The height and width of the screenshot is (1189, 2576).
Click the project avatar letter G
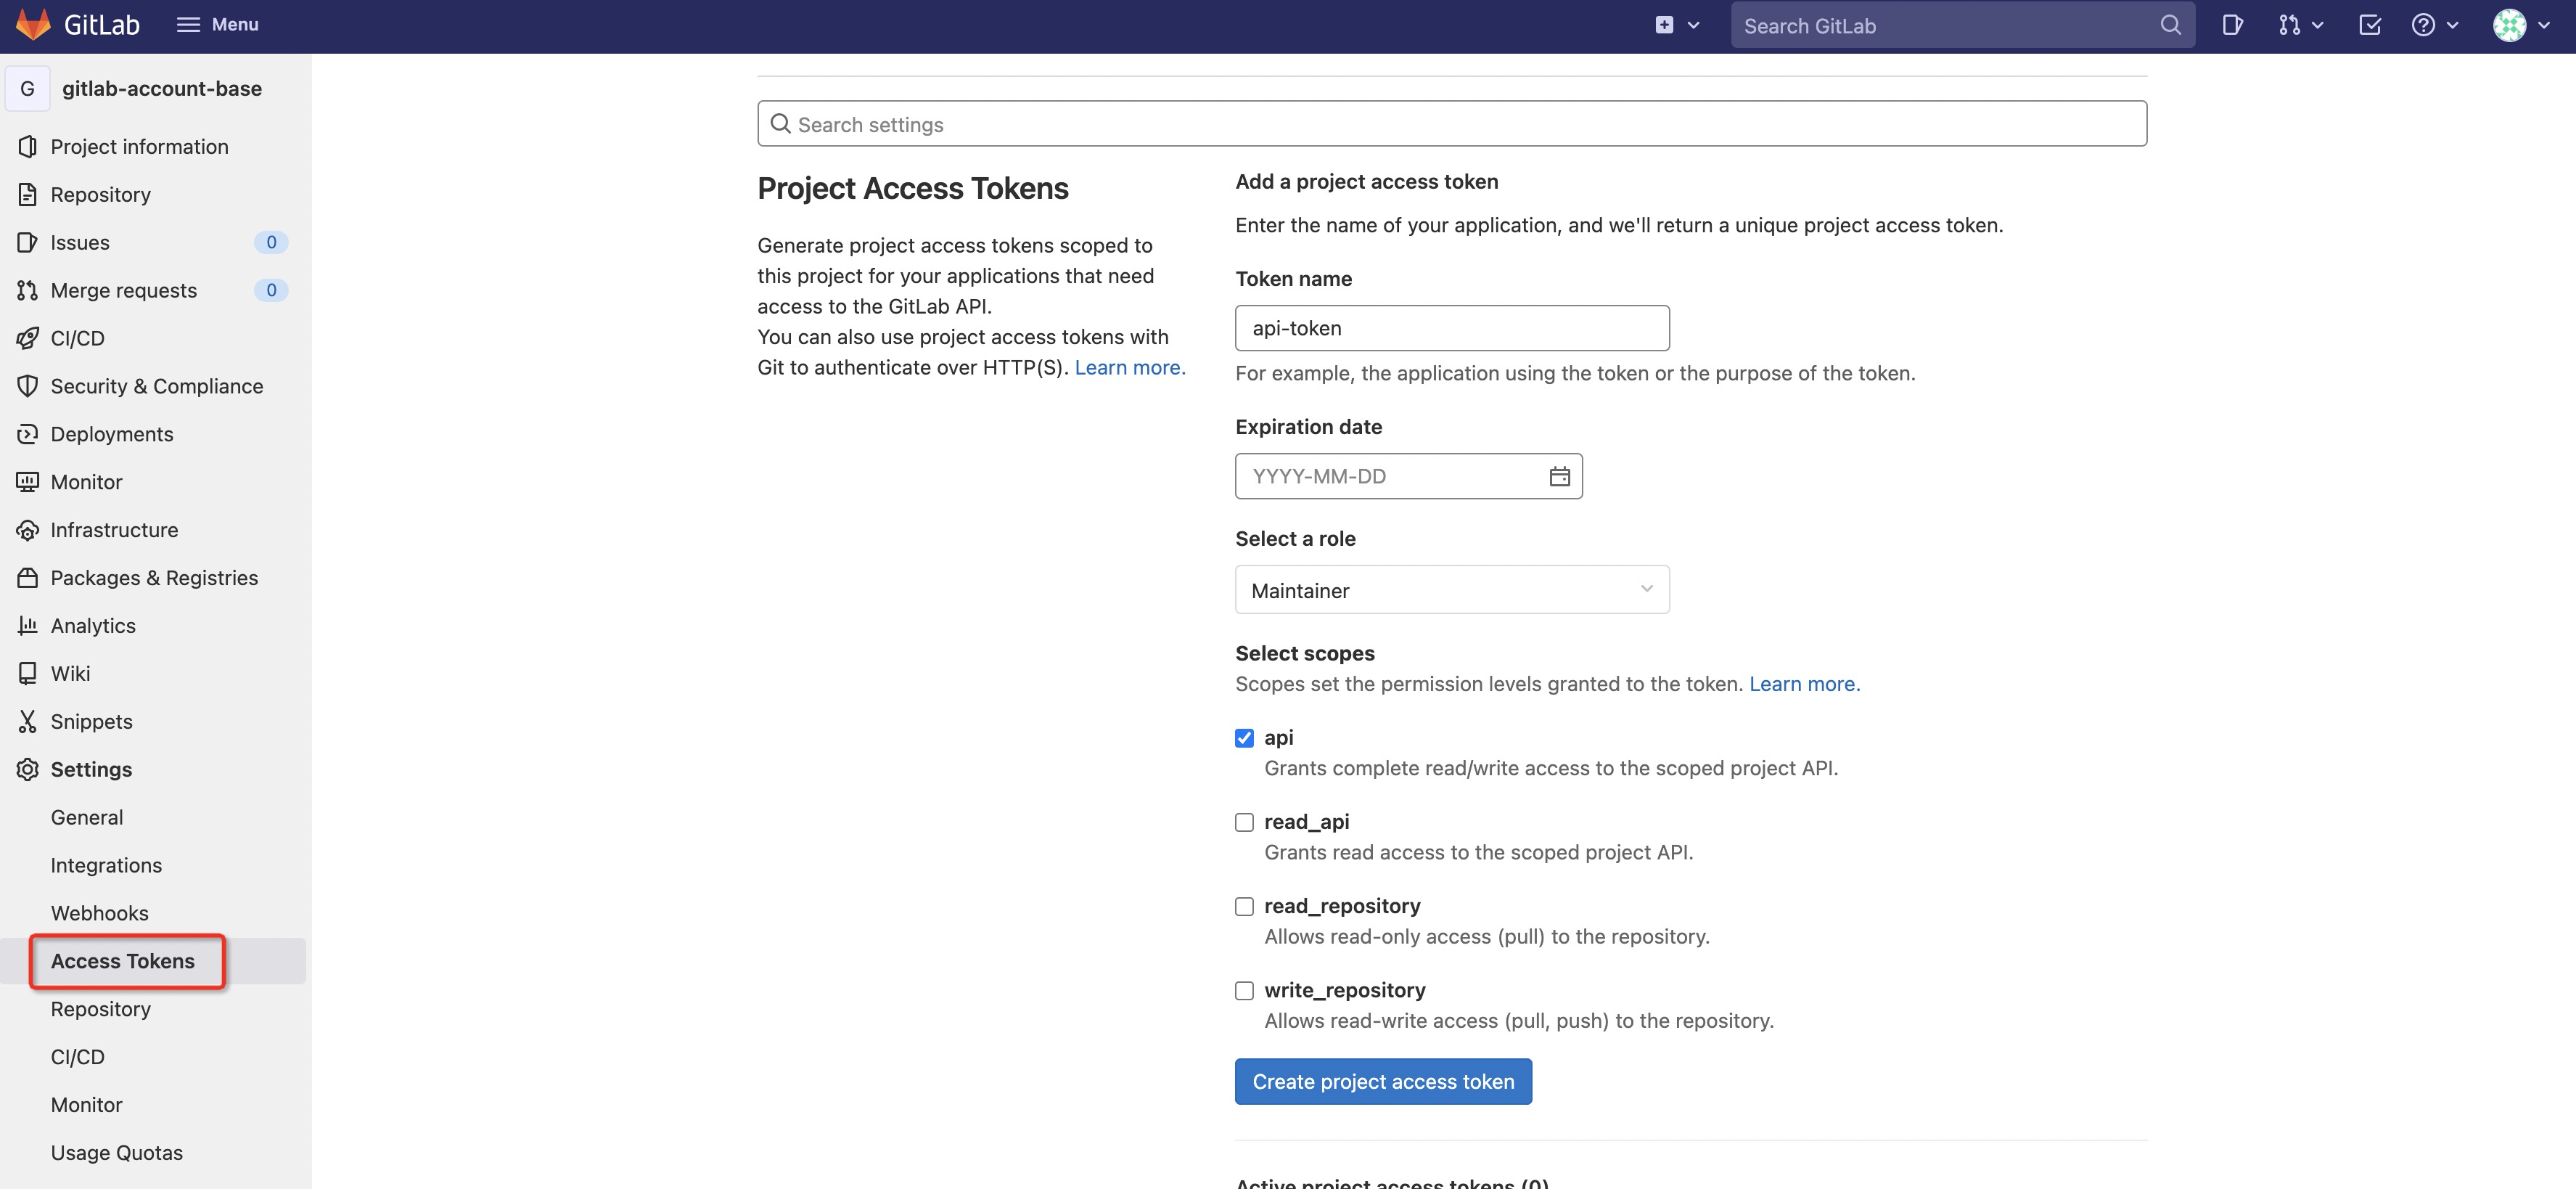[28, 88]
